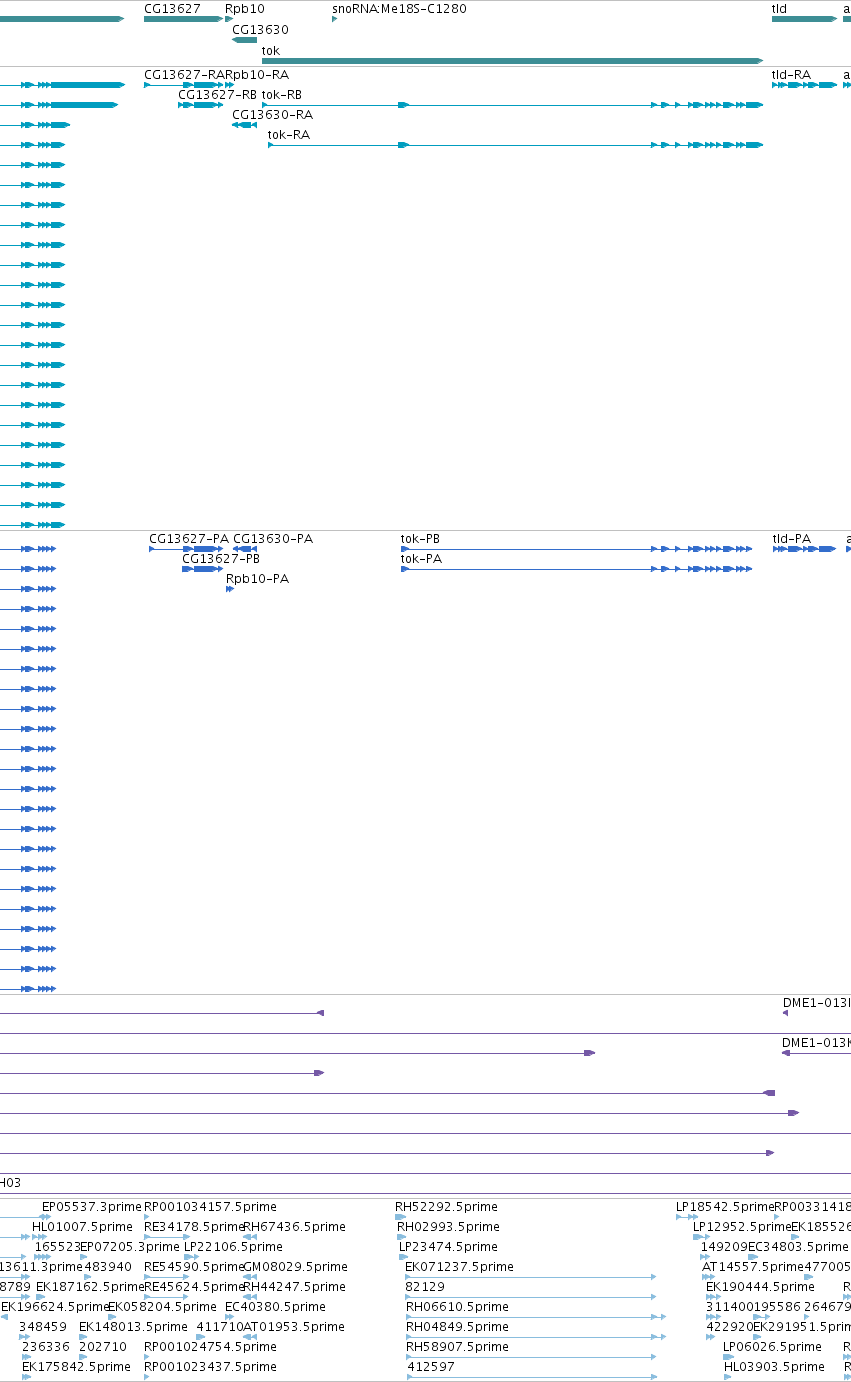
Task: Click EST EK187162.5prime
Action: pyautogui.click(x=90, y=1287)
